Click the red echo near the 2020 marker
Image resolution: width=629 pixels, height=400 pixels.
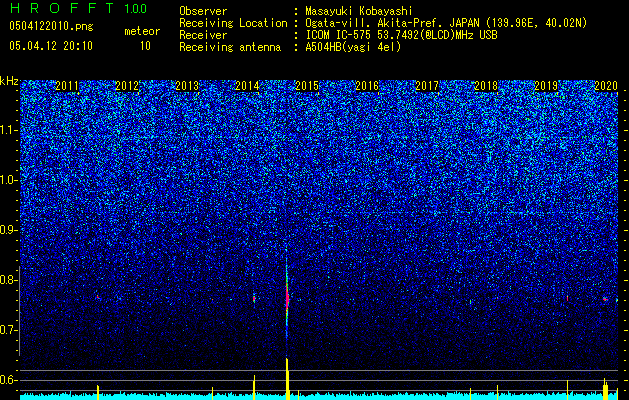pyautogui.click(x=605, y=299)
